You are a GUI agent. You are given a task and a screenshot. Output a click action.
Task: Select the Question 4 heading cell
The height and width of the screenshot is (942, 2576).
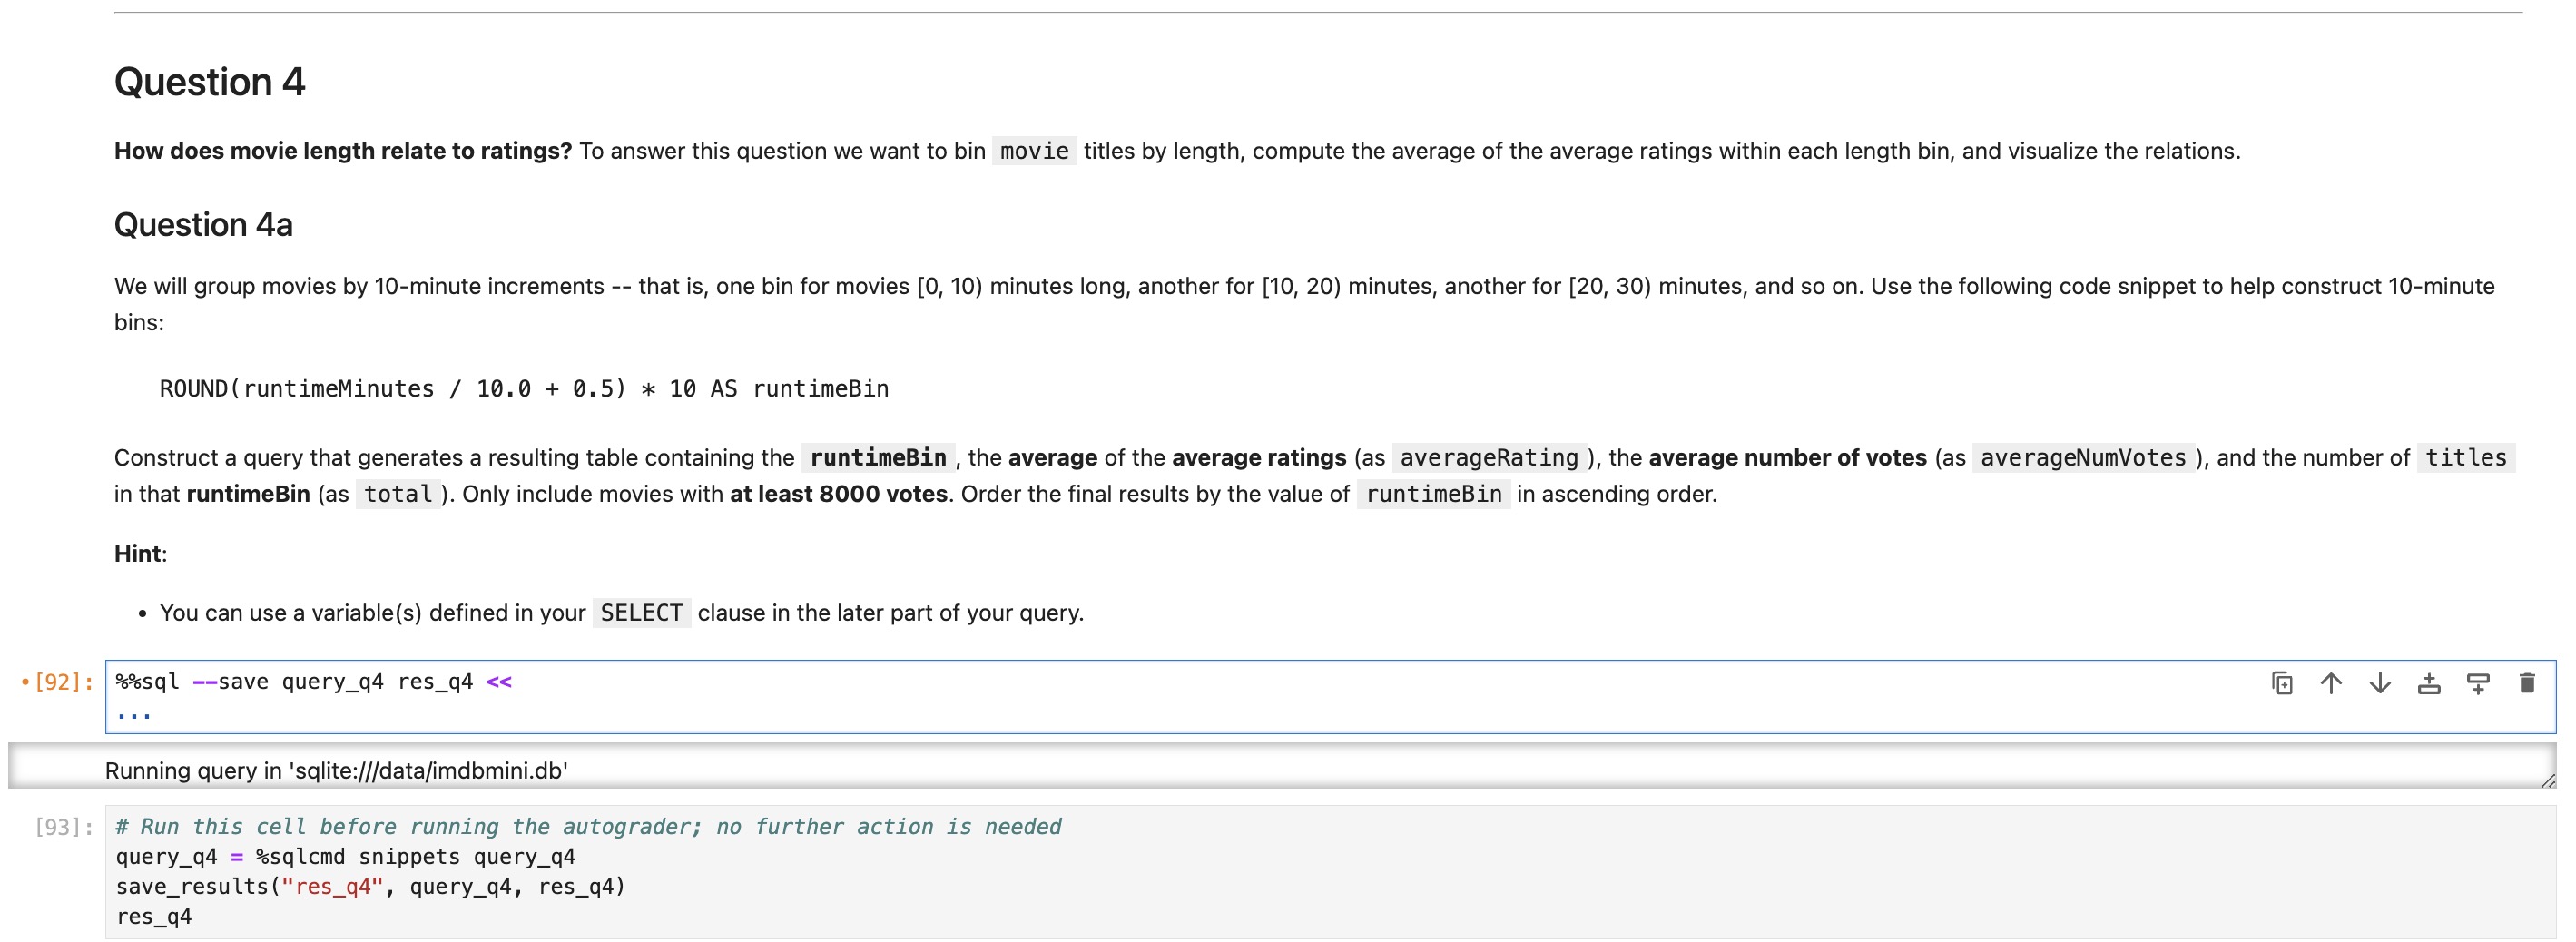209,82
